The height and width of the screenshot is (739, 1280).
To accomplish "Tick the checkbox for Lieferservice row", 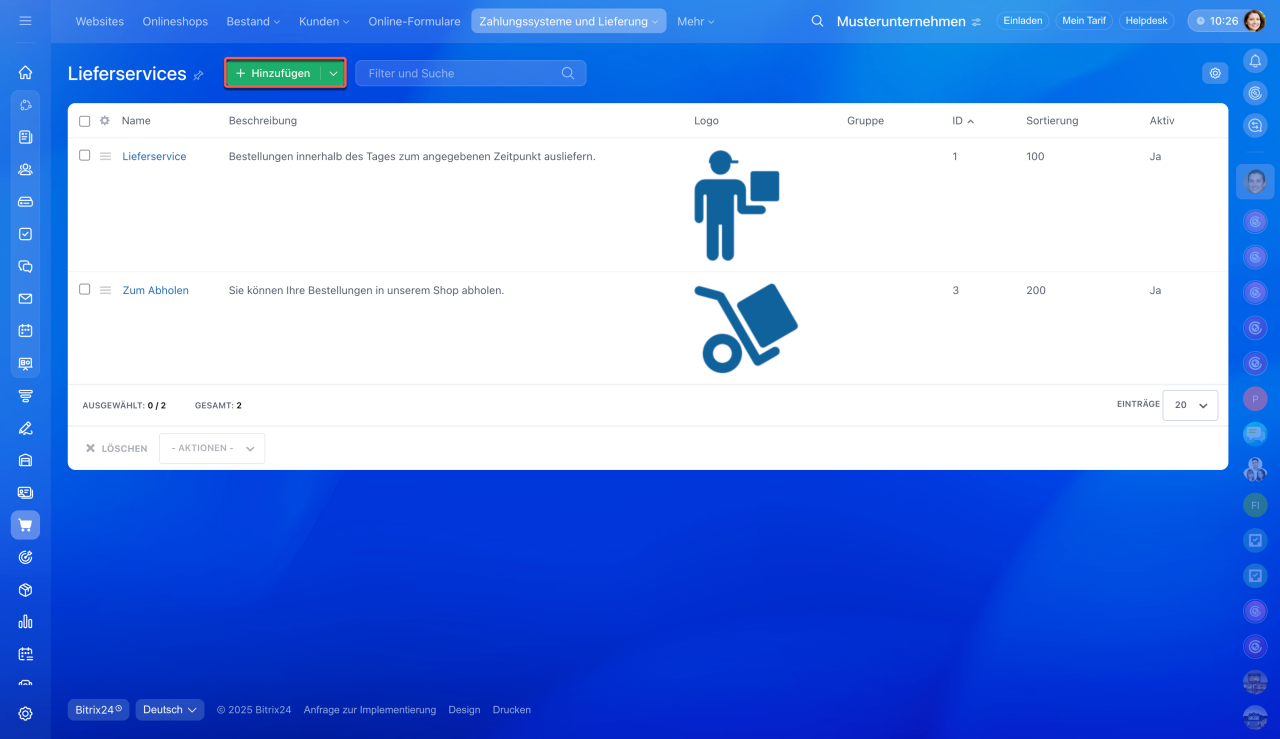I will pos(85,155).
